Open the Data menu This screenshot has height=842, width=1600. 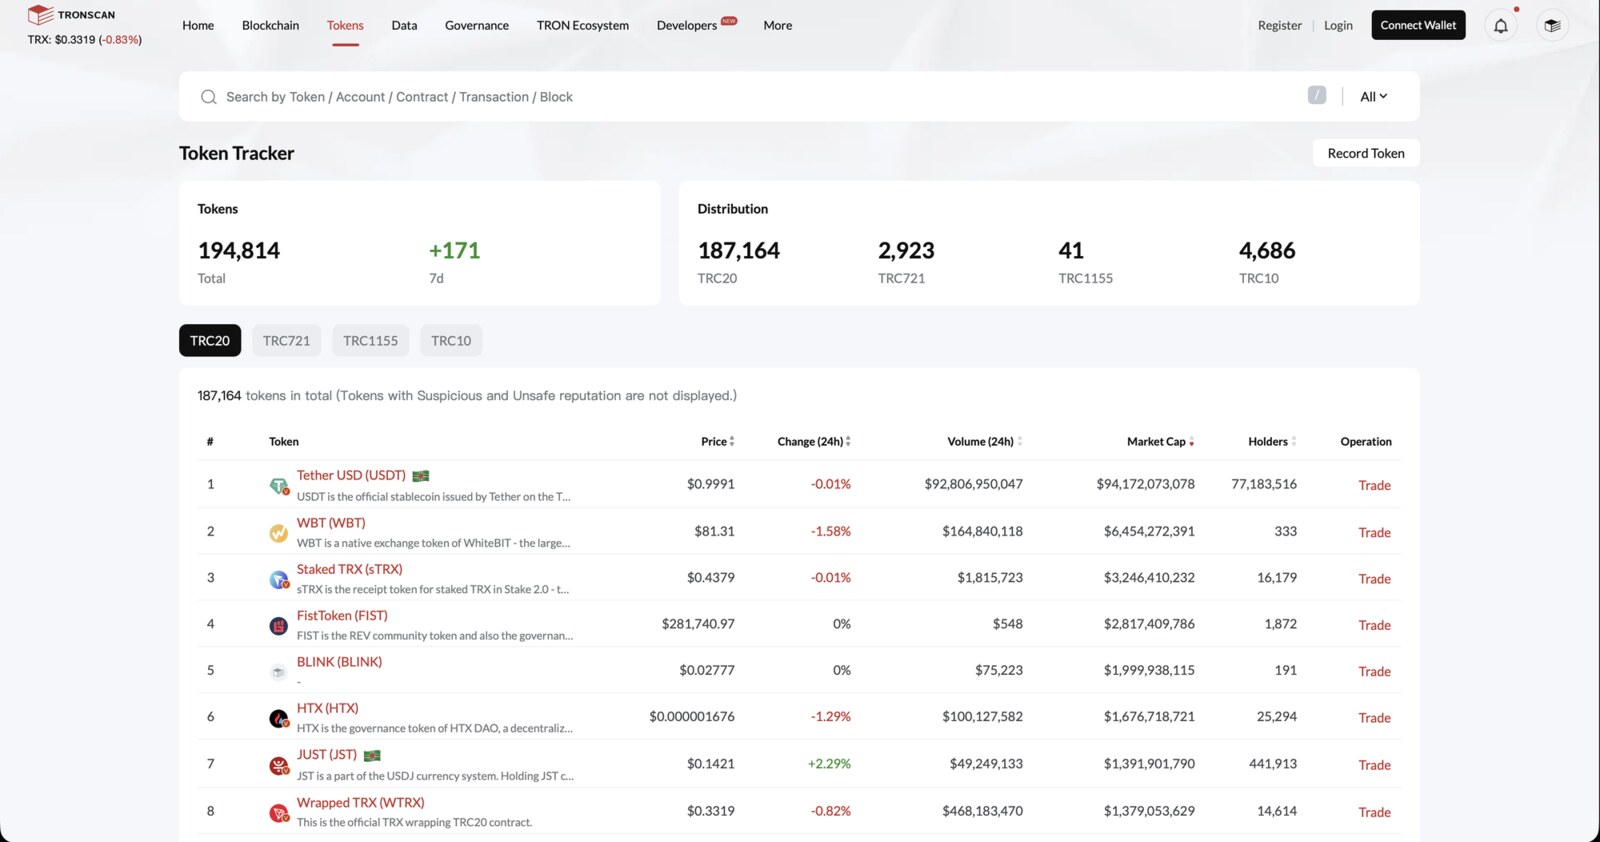coord(404,25)
